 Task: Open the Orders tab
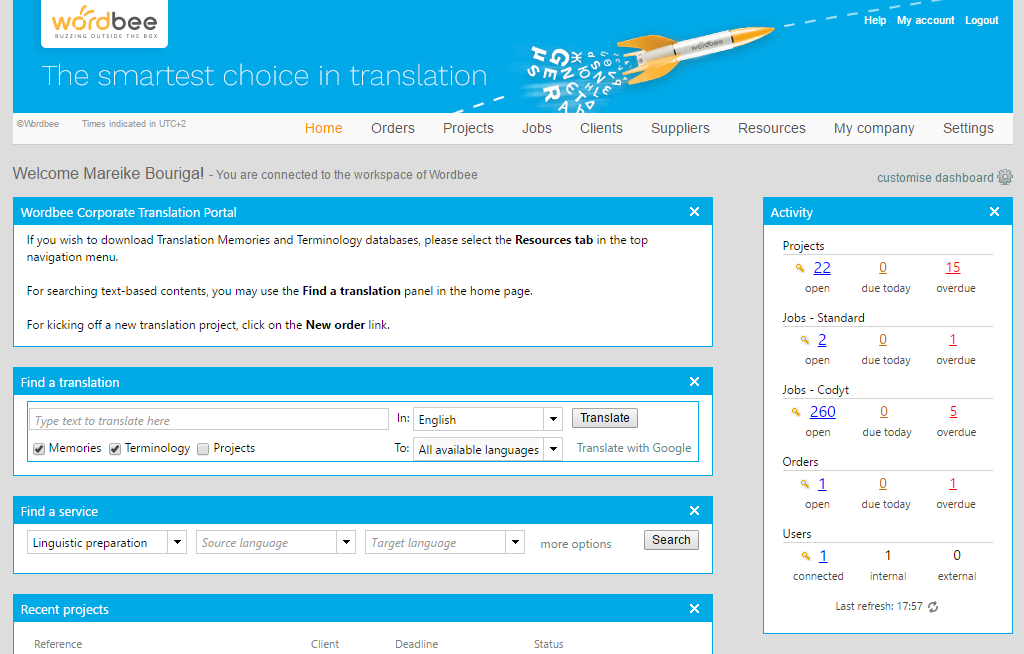coord(392,128)
